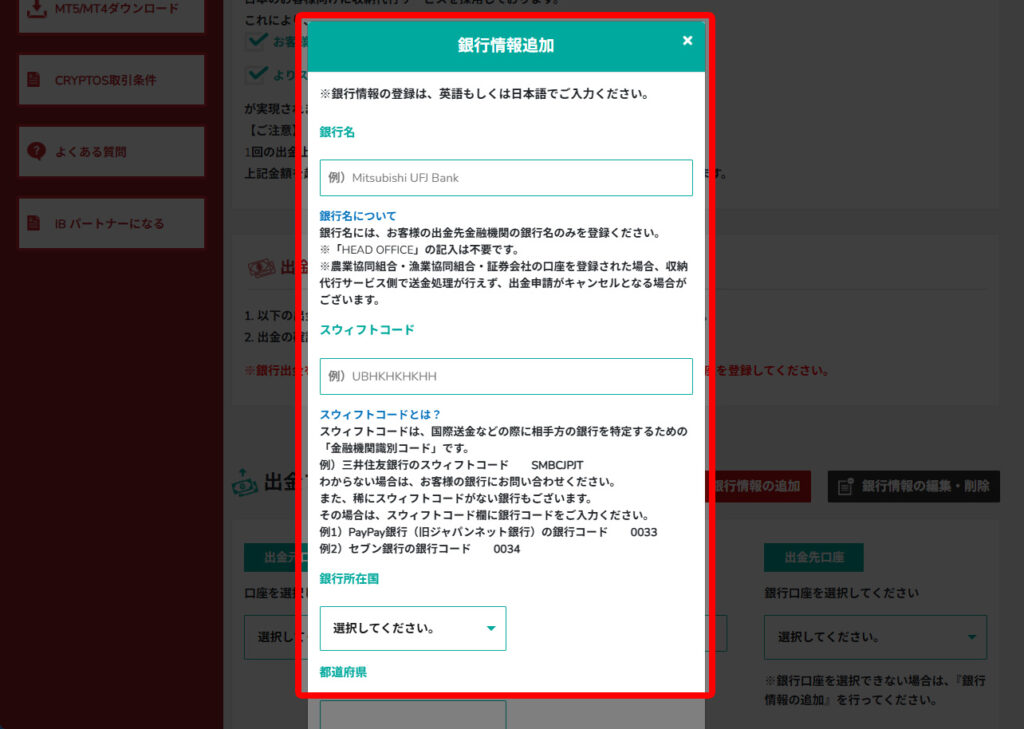1024x729 pixels.
Task: Open MT5/MT4ダウンロード sidebar item
Action: click(x=112, y=12)
